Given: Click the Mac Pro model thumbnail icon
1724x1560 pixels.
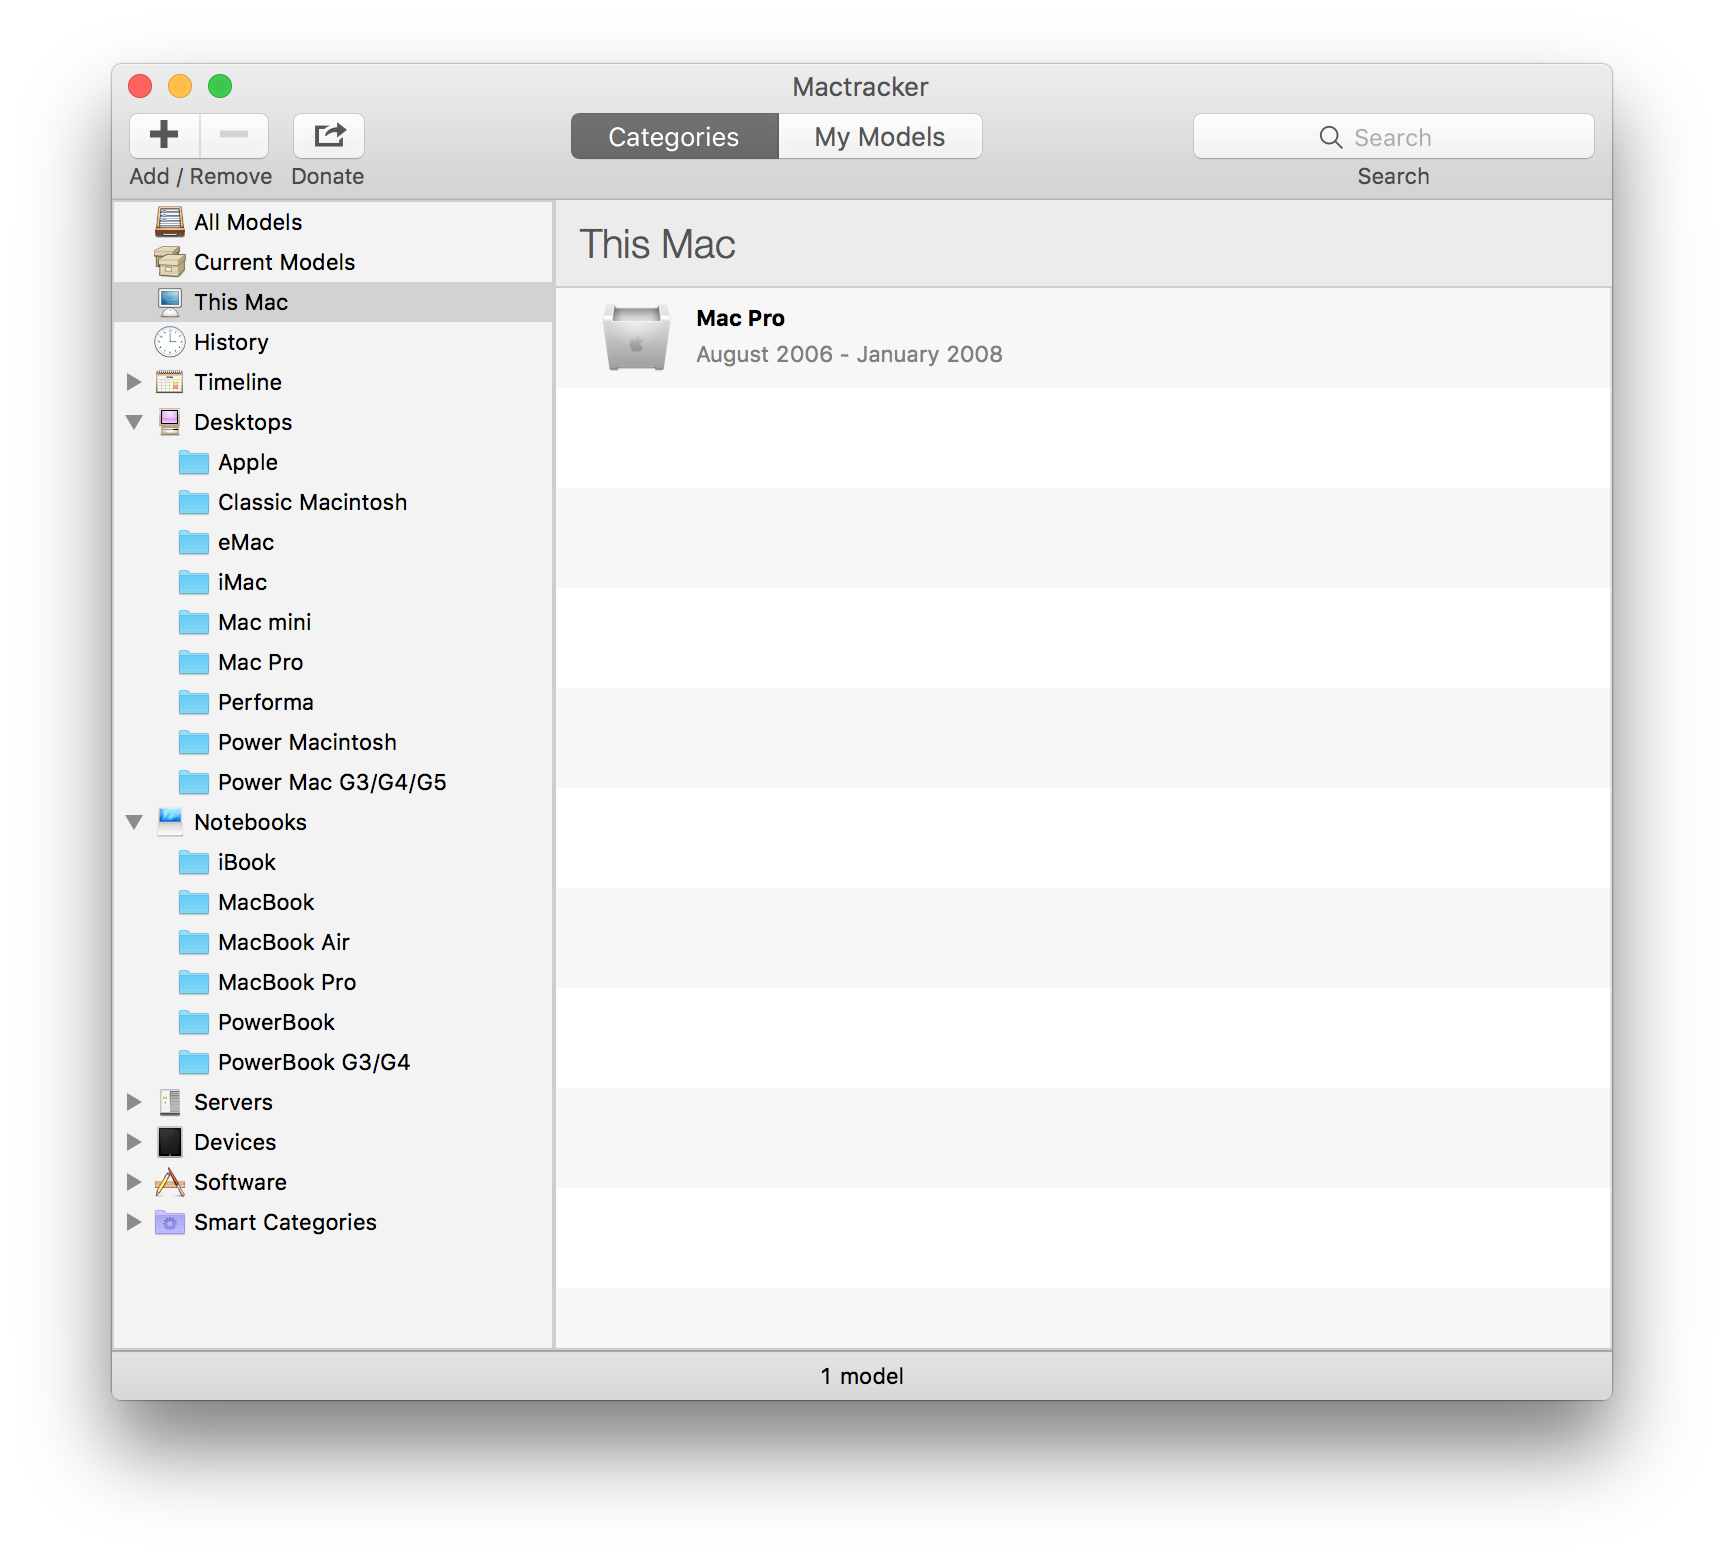Looking at the screenshot, I should coord(636,337).
